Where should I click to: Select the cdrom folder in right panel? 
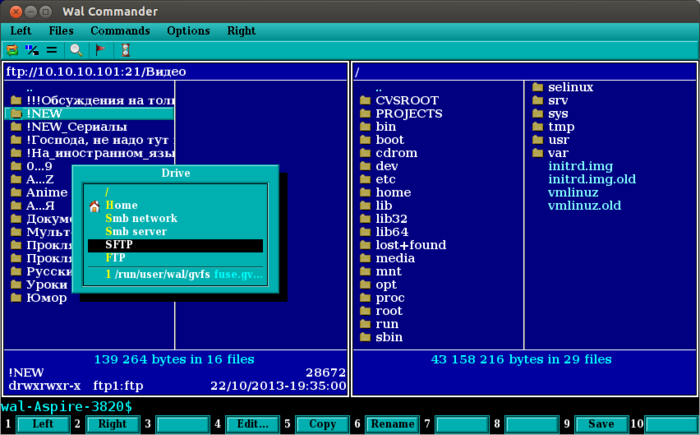pyautogui.click(x=438, y=153)
